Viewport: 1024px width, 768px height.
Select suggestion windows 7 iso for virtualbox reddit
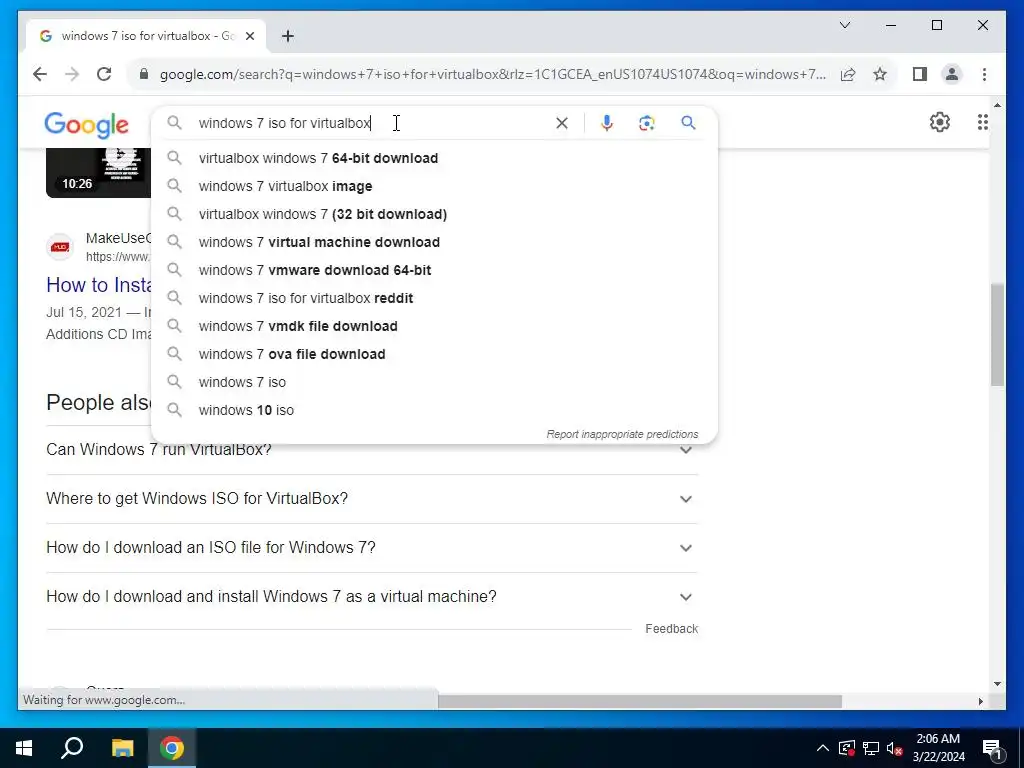point(434,298)
